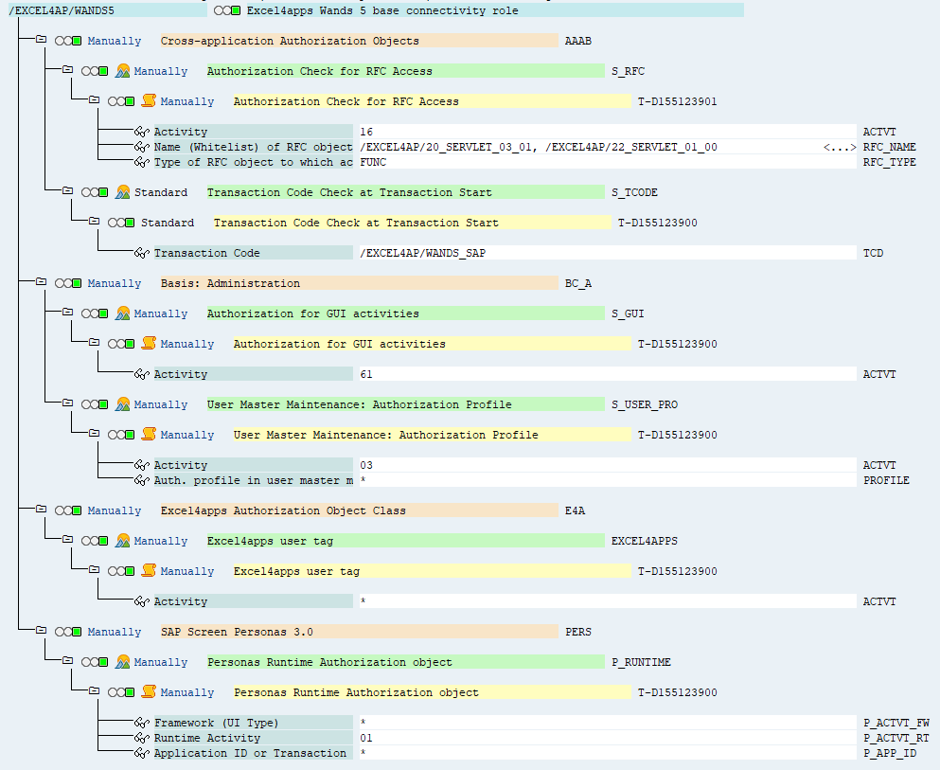The height and width of the screenshot is (770, 940).
Task: Click the pencil icon beside the Auth. profile field
Action: tap(141, 480)
